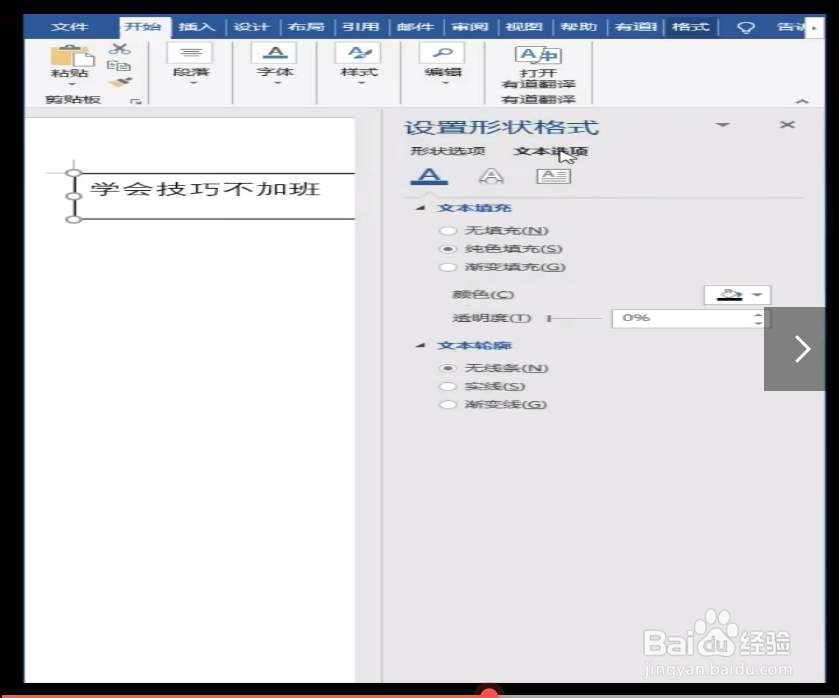Collapse the ribbon with the caret
This screenshot has width=839, height=698.
[802, 101]
